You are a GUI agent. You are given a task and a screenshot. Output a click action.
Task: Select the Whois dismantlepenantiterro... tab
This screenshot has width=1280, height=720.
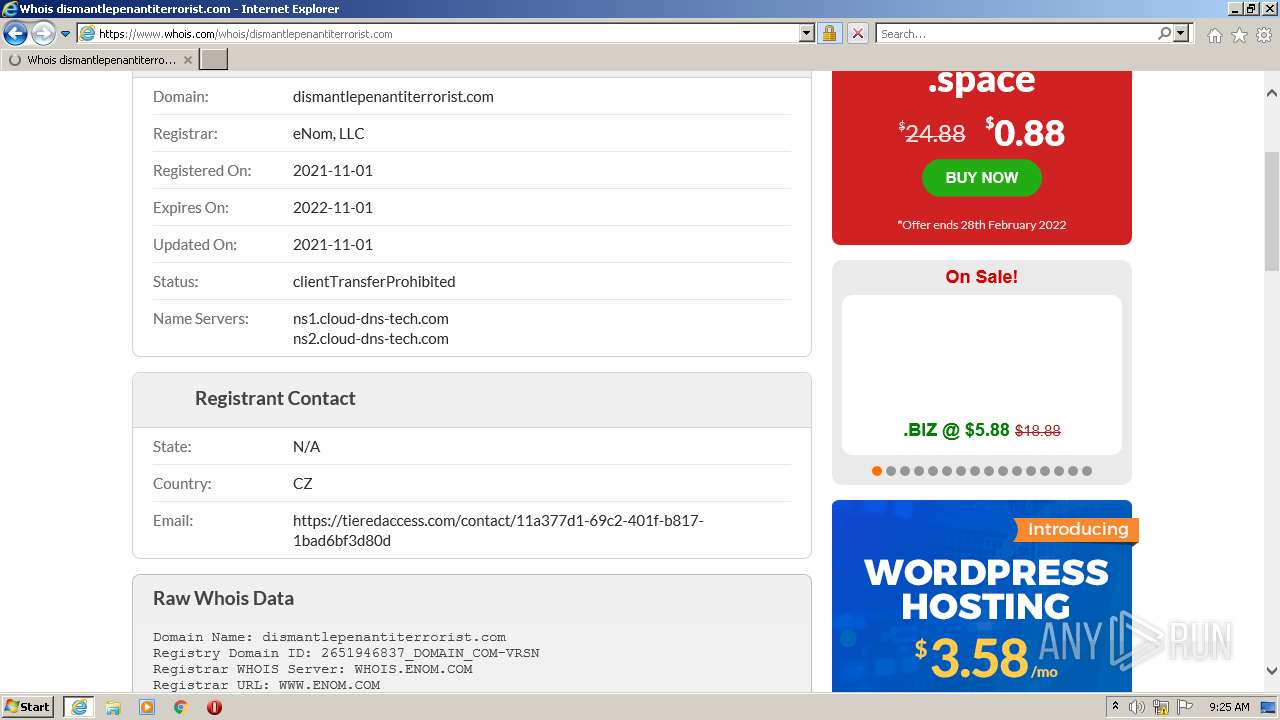[x=100, y=60]
